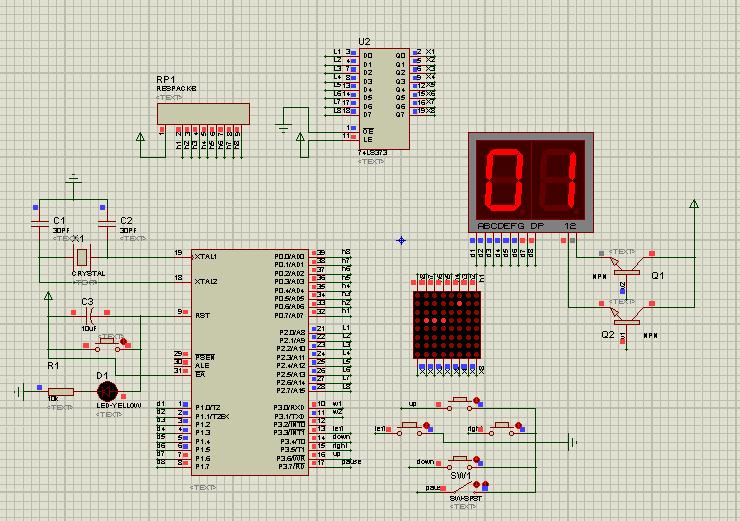Click the XTAL1 pin label on the microcontroller
This screenshot has width=740, height=521.
coord(206,257)
